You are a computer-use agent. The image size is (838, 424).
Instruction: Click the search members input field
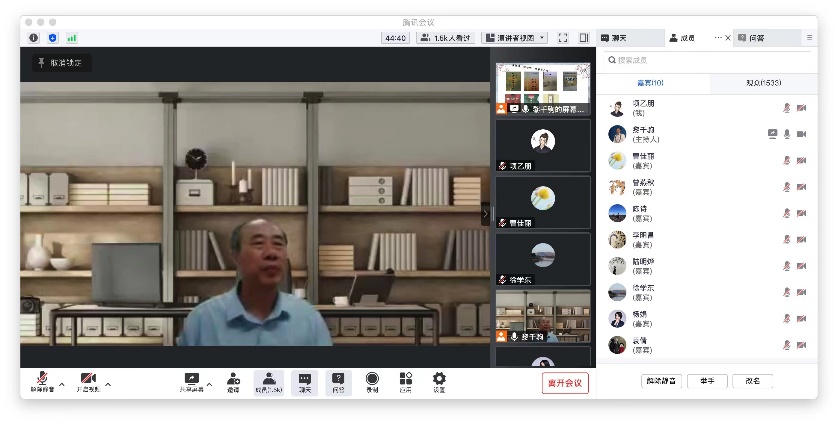tap(705, 60)
